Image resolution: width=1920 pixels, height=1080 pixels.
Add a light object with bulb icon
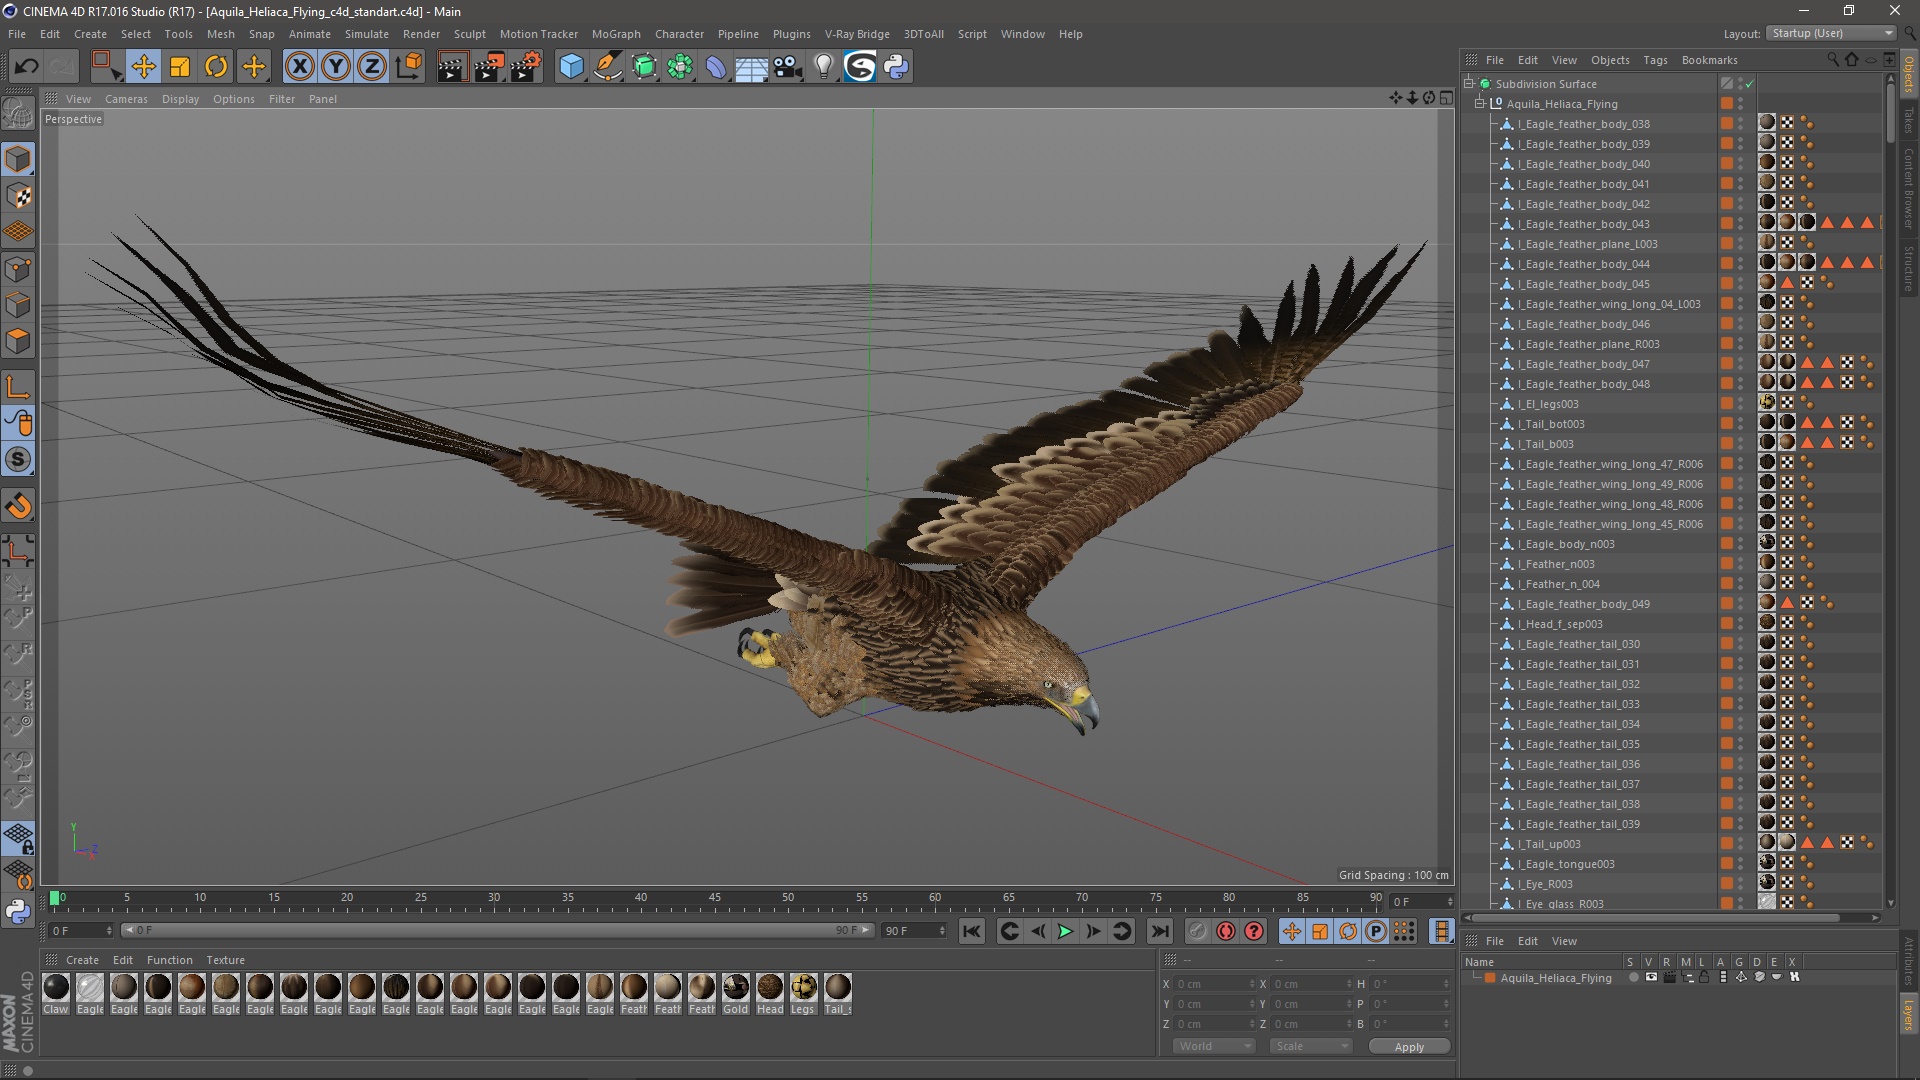(823, 67)
